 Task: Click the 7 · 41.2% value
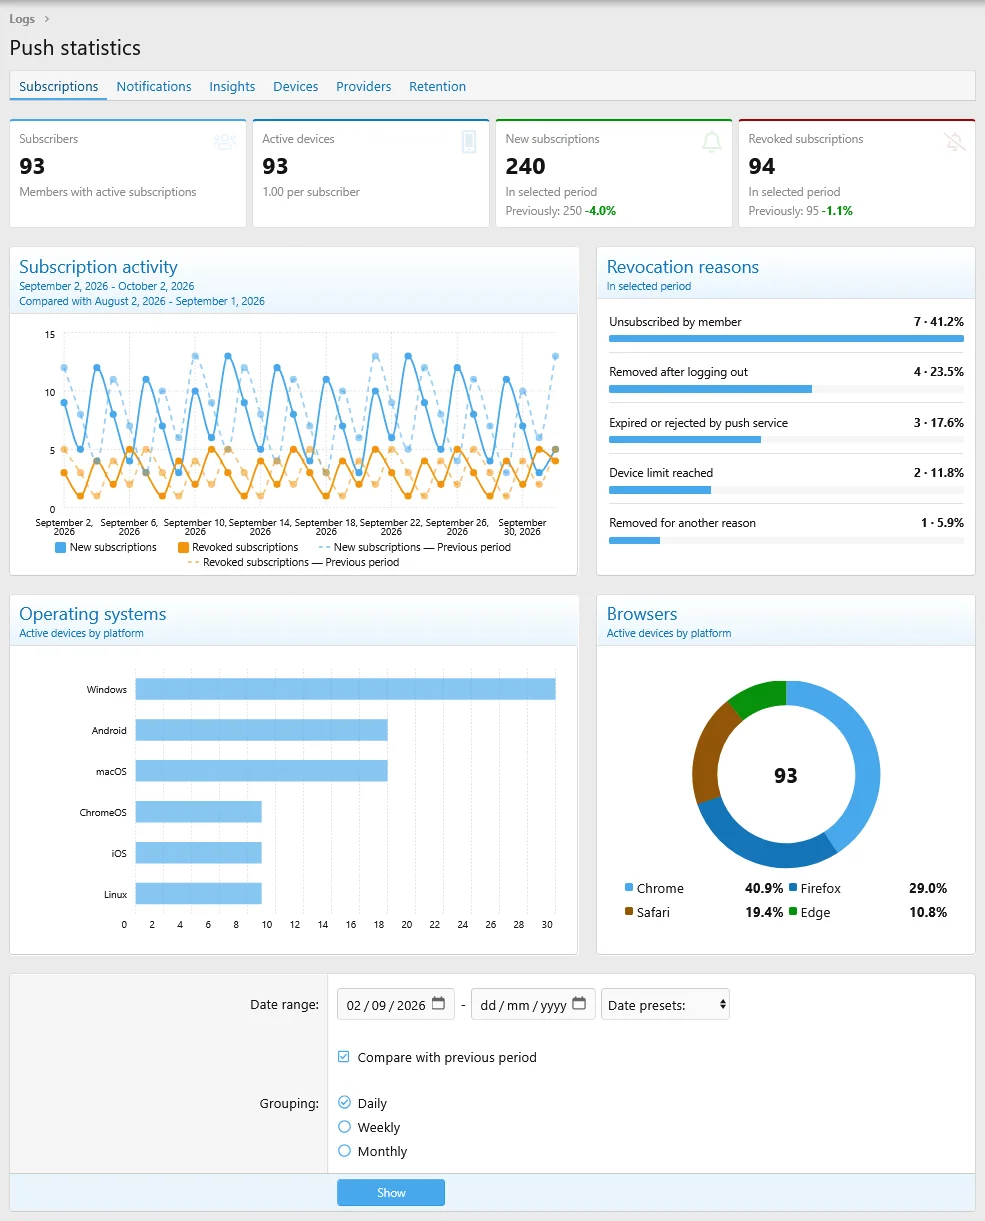tap(939, 322)
